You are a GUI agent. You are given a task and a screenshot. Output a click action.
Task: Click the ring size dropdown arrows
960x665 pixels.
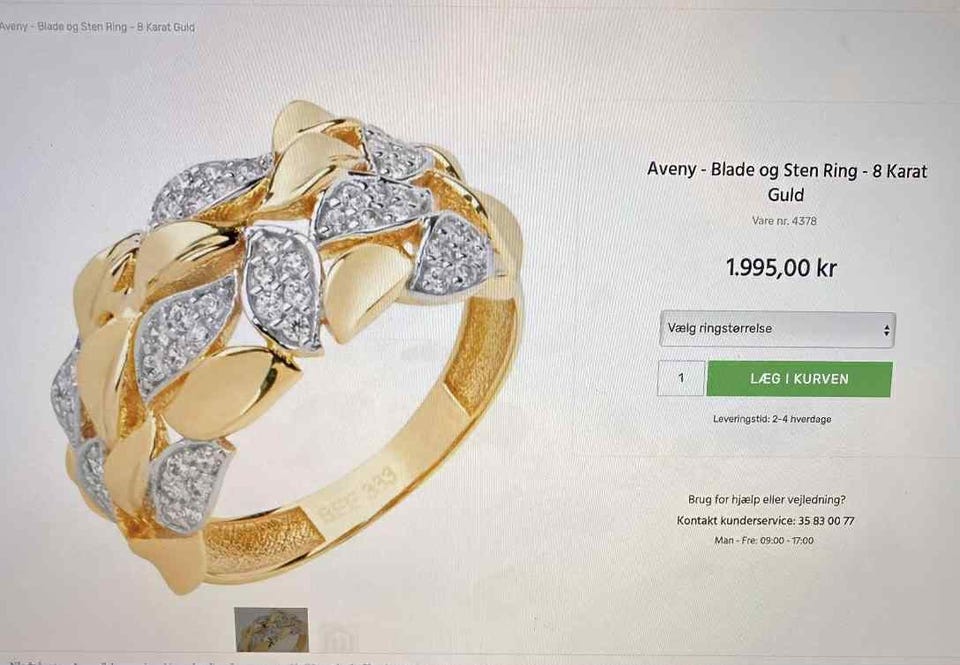[886, 330]
